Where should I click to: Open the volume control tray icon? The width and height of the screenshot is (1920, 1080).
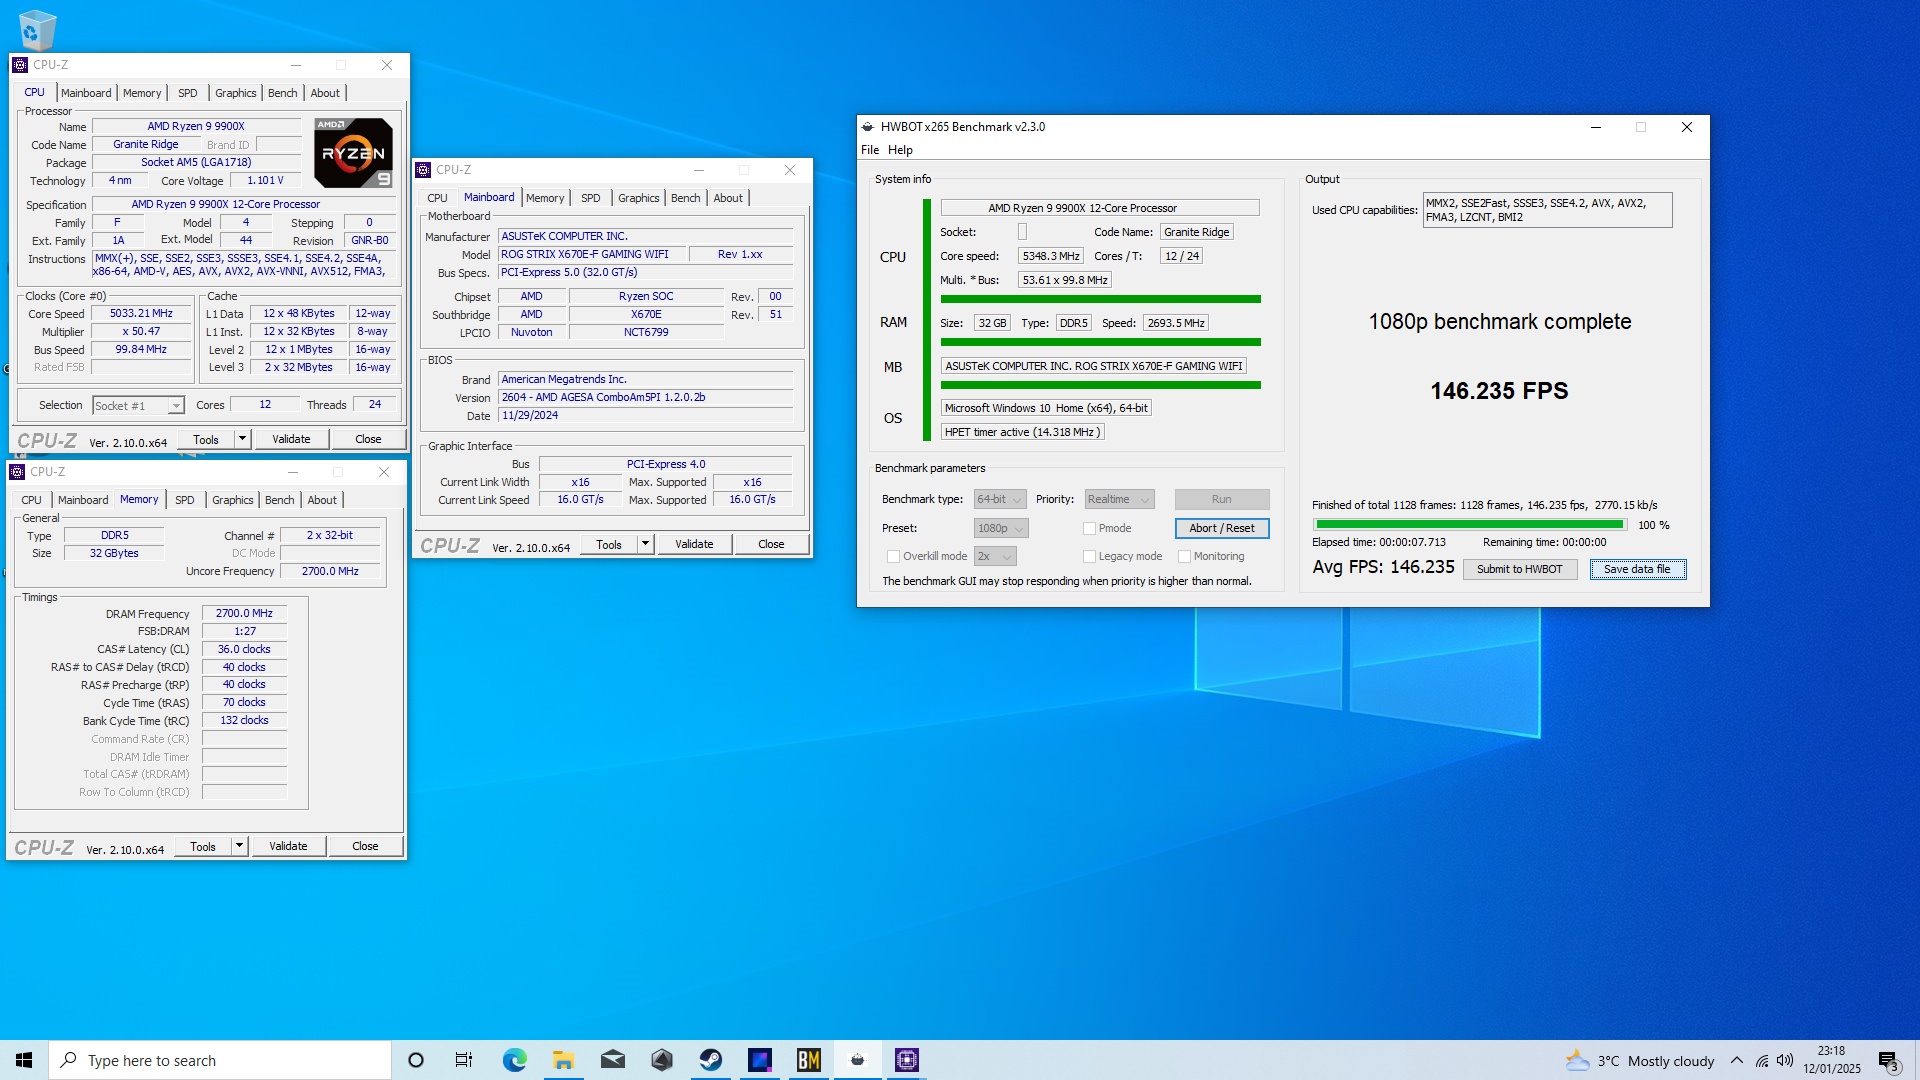click(x=1785, y=1061)
